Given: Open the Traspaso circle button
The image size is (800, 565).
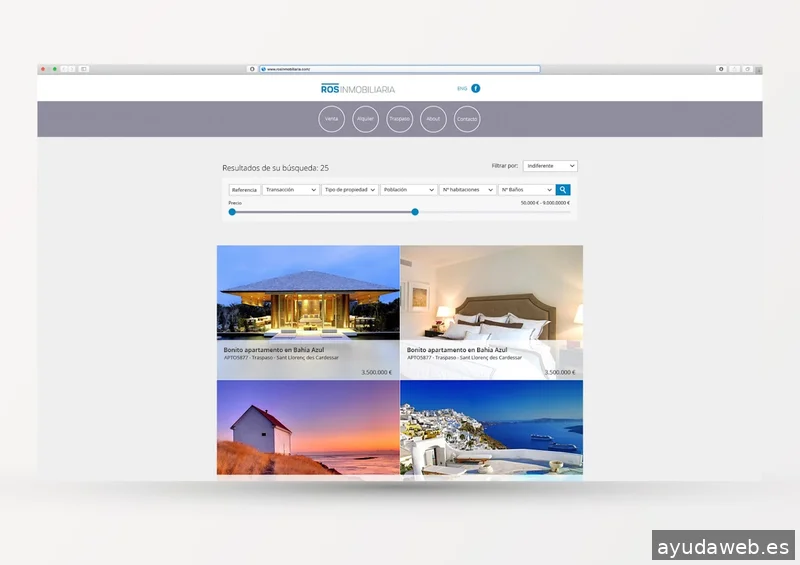Looking at the screenshot, I should click(400, 119).
